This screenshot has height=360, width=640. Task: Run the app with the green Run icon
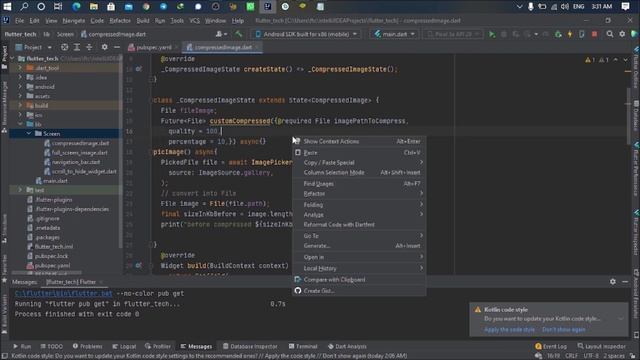pyautogui.click(x=492, y=34)
